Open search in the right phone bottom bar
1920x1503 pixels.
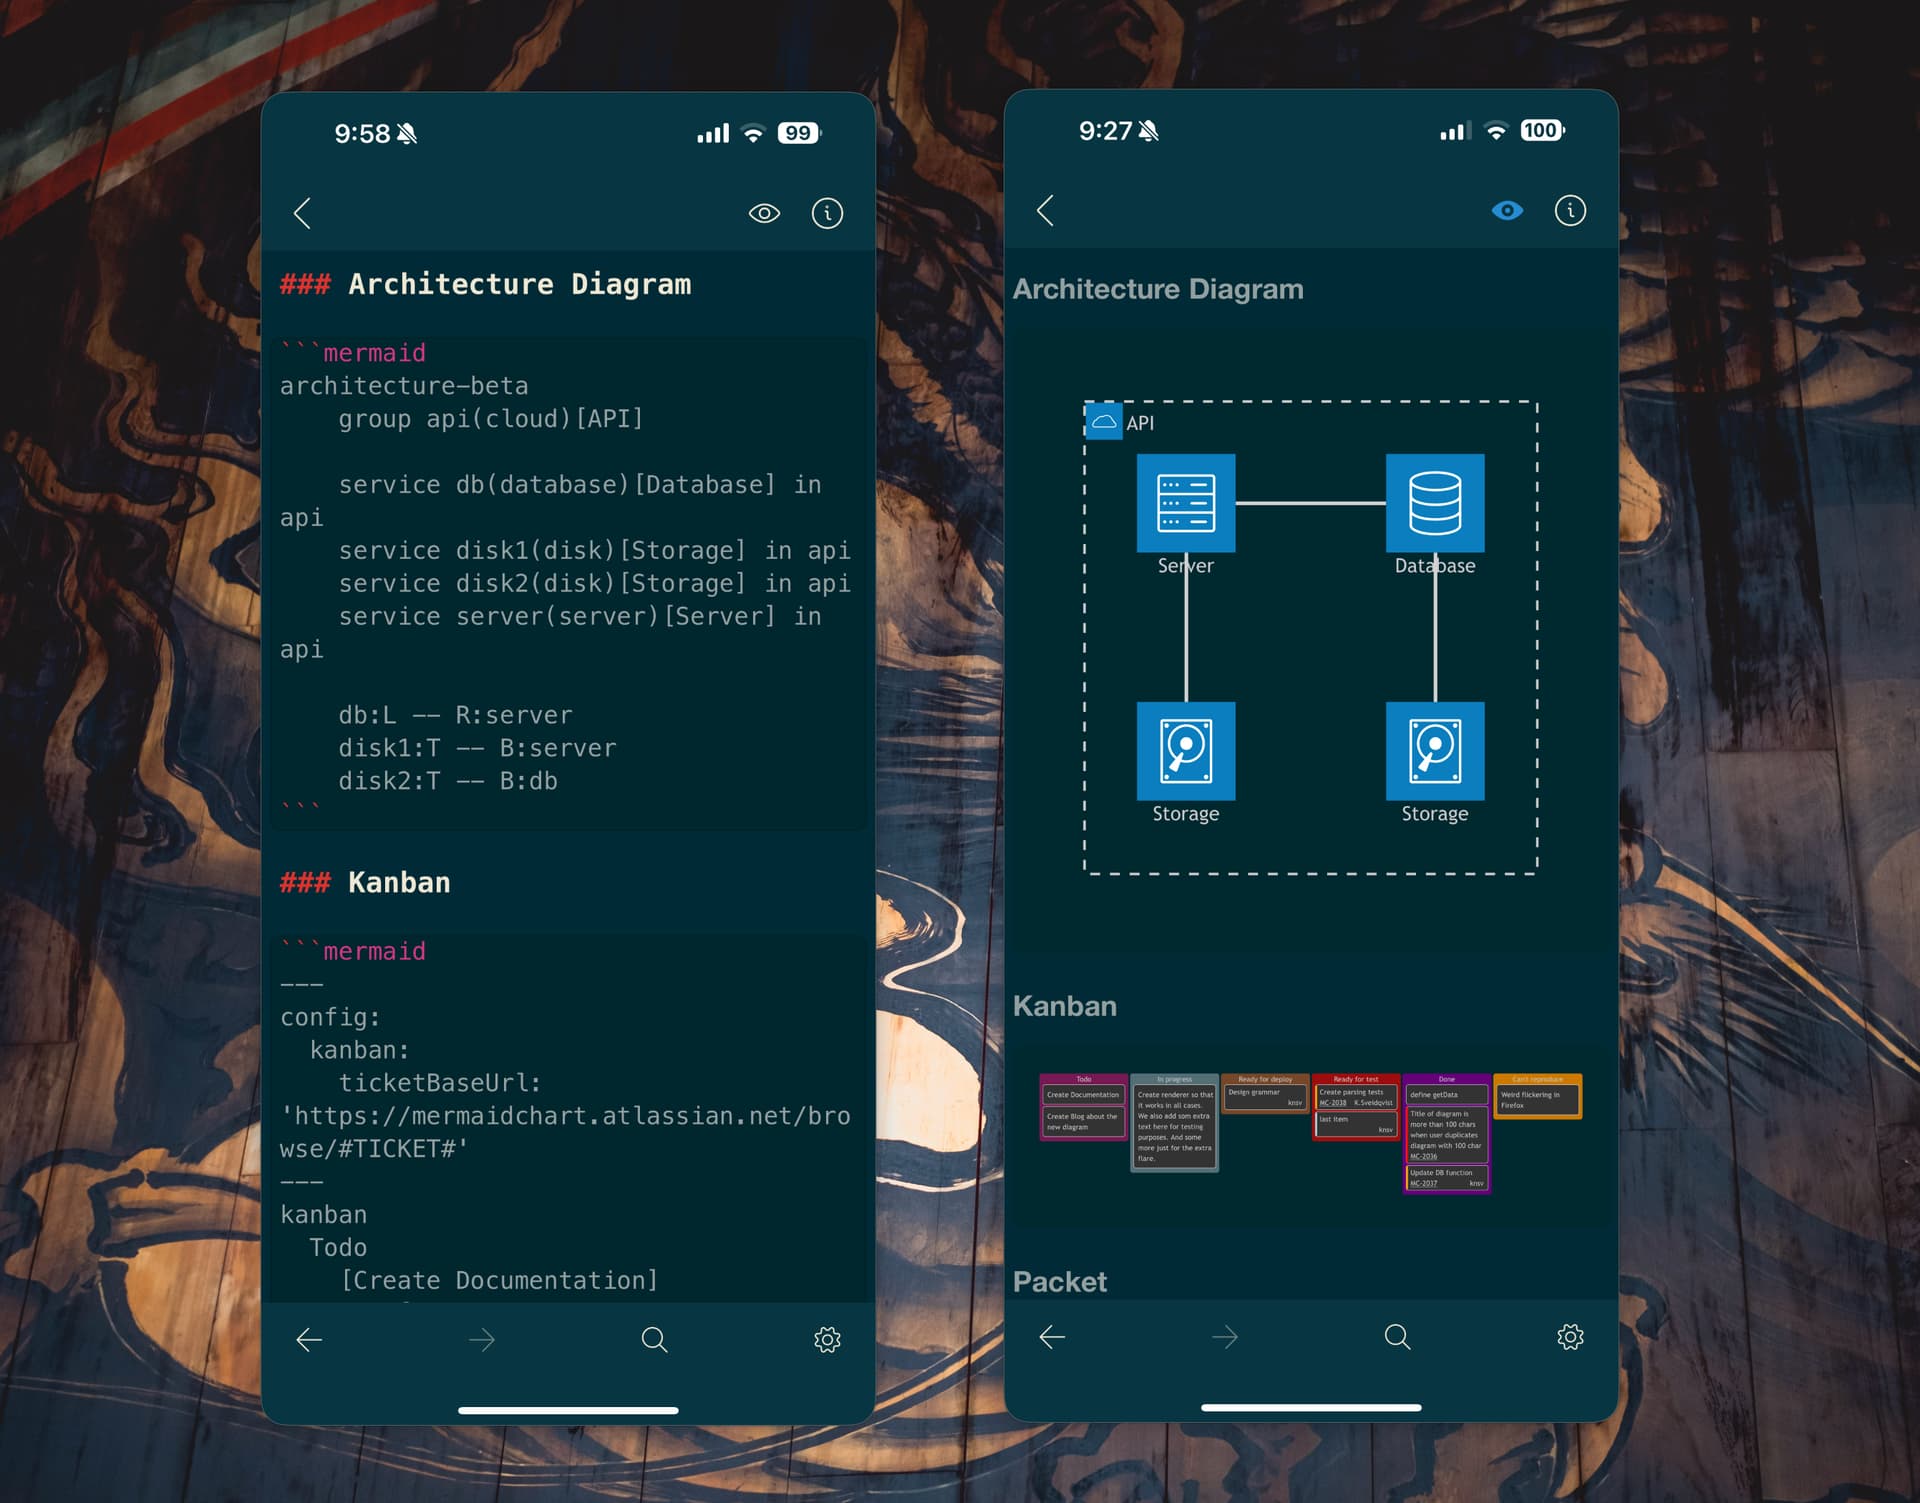1397,1337
